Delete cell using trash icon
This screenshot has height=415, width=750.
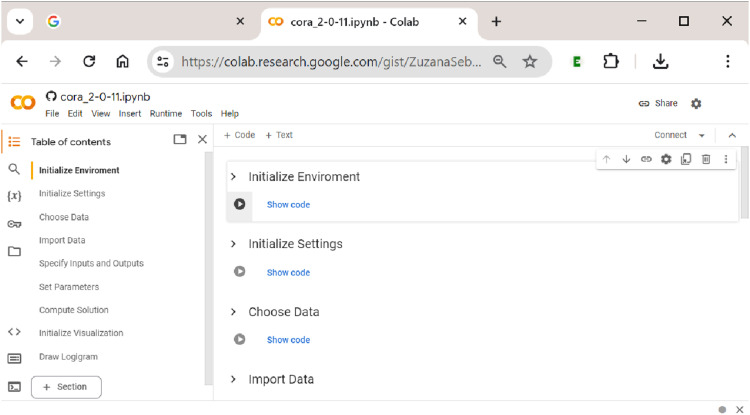[x=706, y=159]
